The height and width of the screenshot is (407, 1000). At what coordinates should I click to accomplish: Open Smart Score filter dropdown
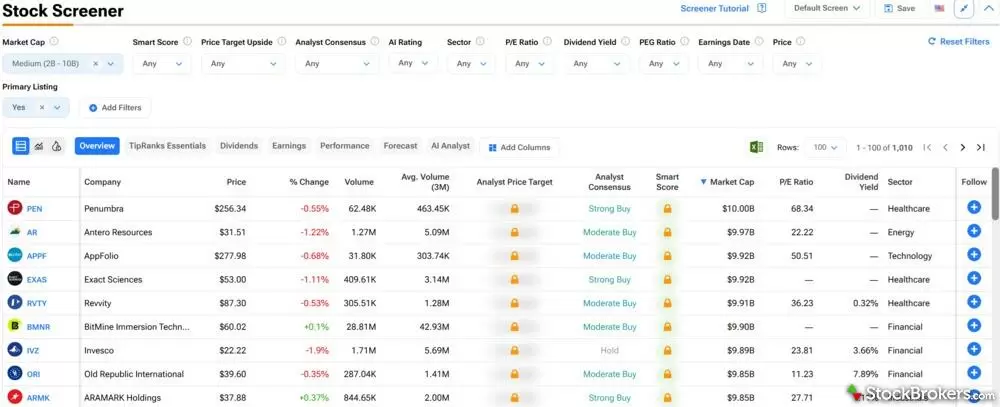tap(162, 64)
